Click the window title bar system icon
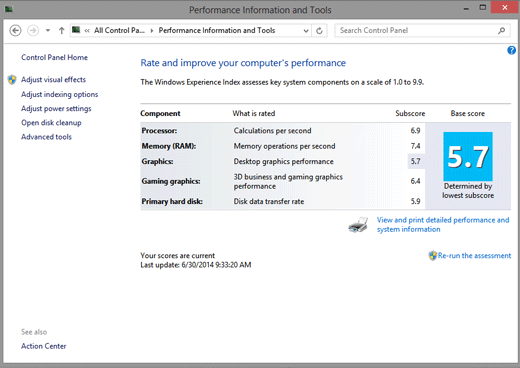Viewport: 520px width, 368px height. click(9, 9)
